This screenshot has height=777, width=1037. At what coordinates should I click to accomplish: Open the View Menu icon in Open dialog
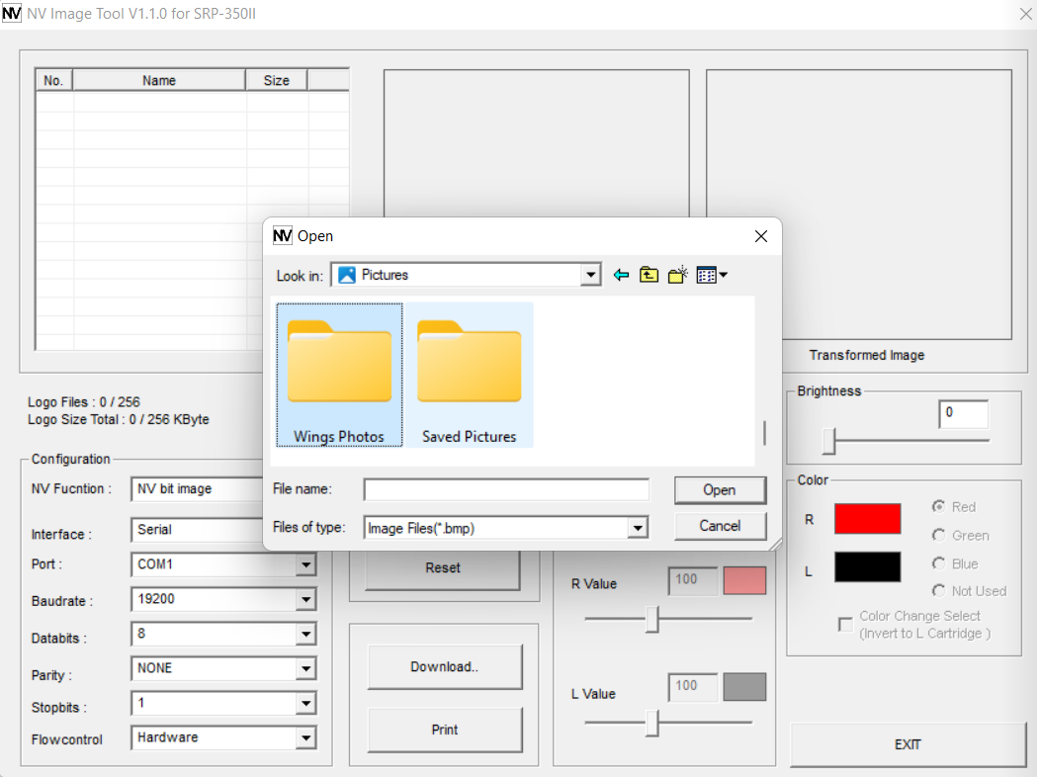[712, 275]
